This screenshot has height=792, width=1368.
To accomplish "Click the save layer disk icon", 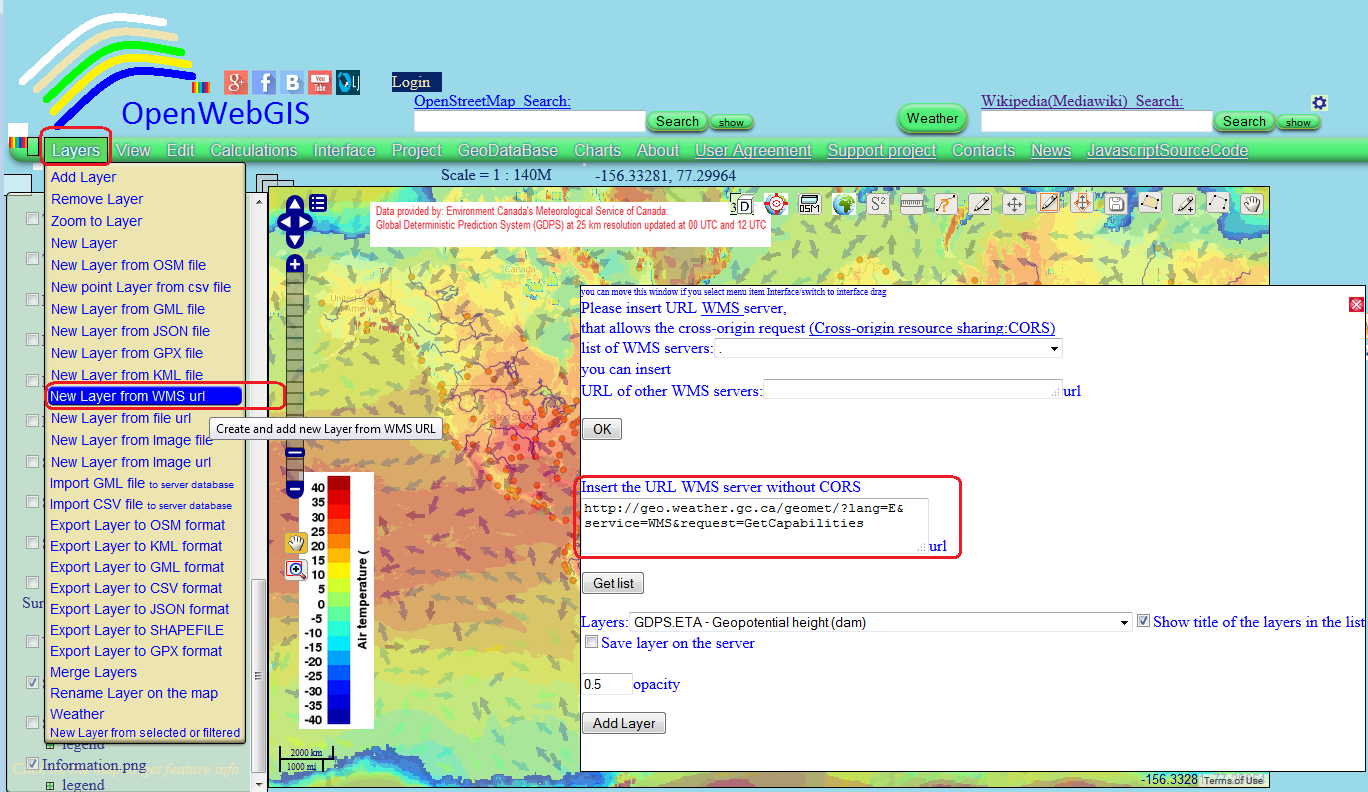I will pos(1115,203).
